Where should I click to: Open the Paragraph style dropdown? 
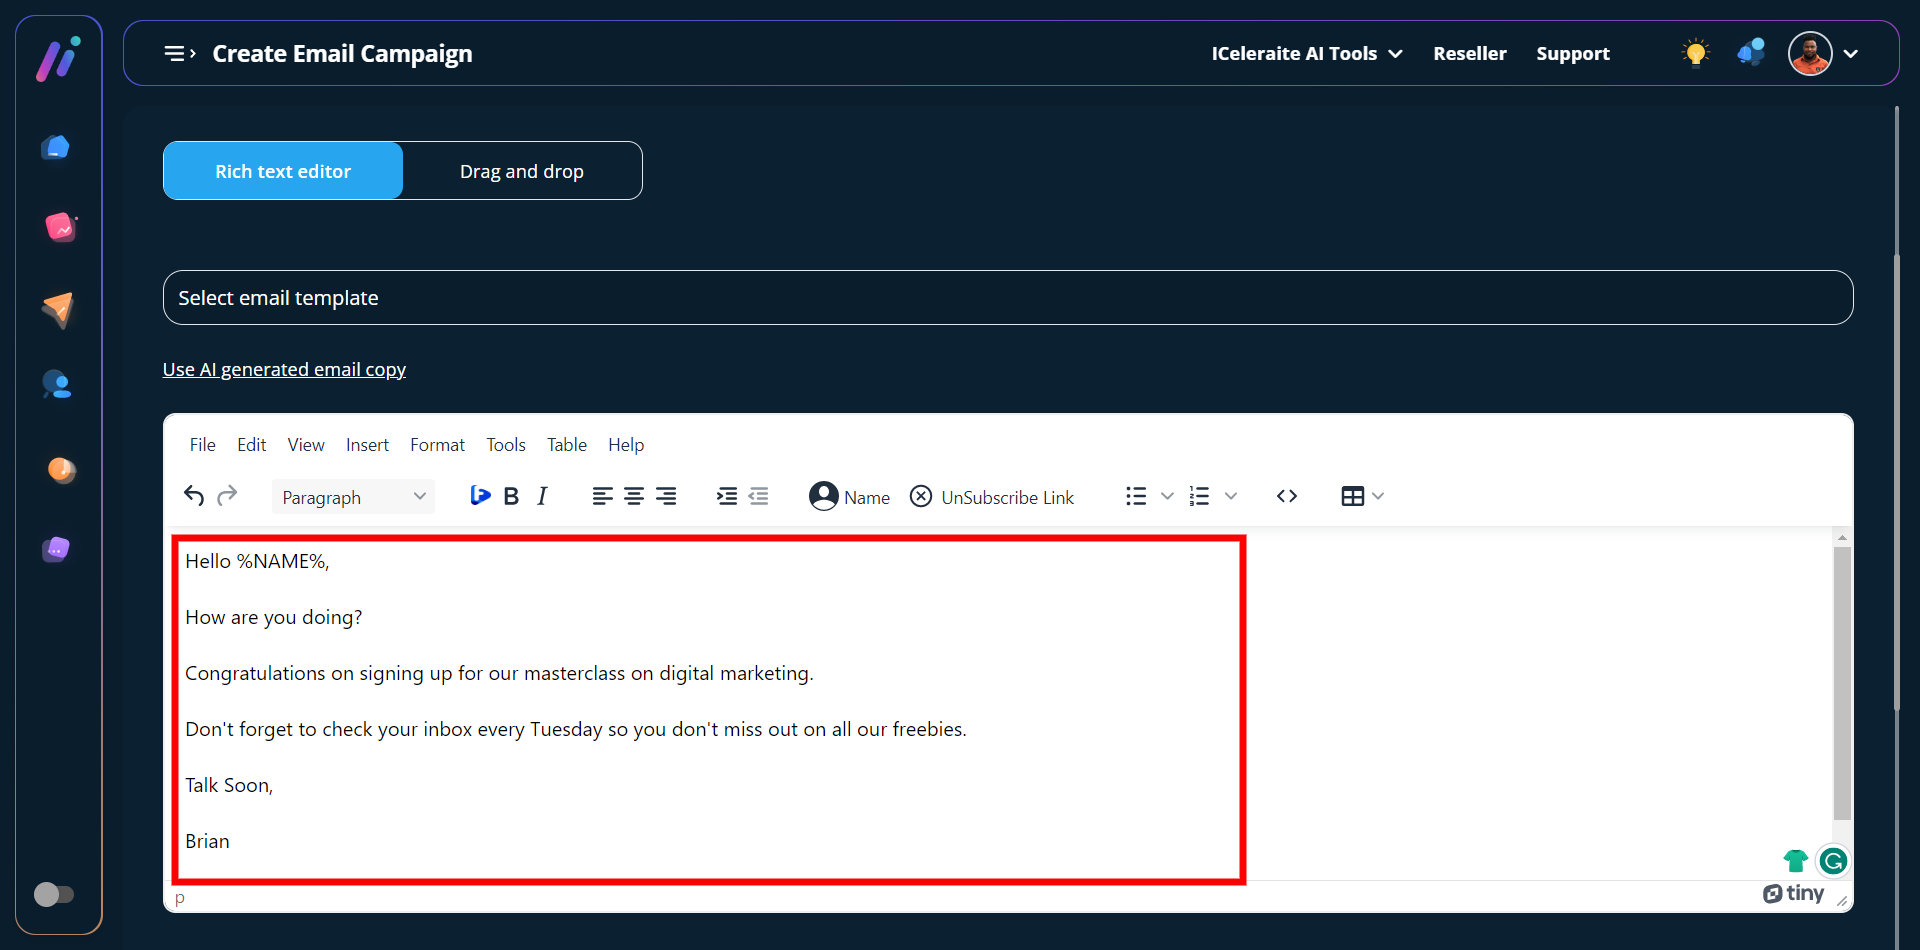tap(353, 497)
